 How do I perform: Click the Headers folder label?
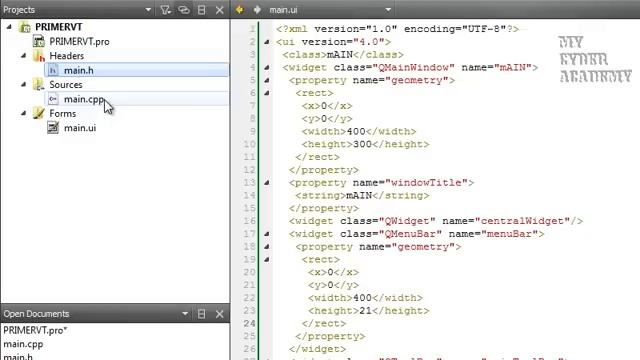click(67, 56)
